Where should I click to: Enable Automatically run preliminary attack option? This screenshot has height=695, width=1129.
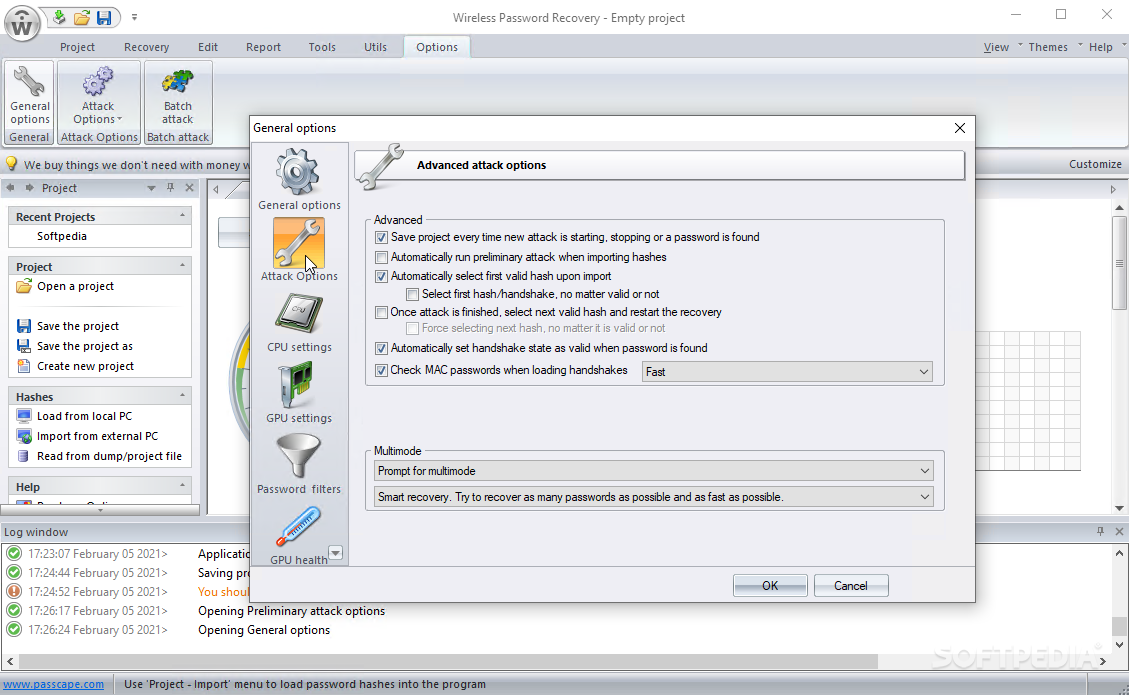pyautogui.click(x=382, y=257)
